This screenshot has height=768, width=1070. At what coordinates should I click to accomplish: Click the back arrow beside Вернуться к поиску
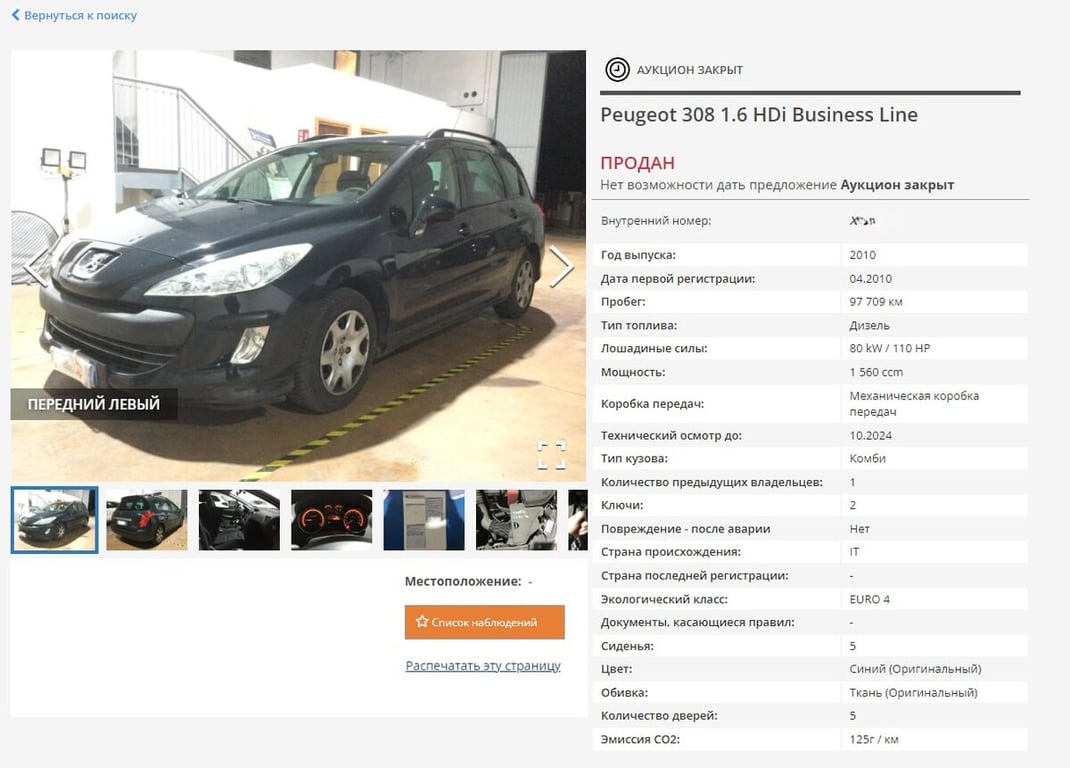pos(16,14)
